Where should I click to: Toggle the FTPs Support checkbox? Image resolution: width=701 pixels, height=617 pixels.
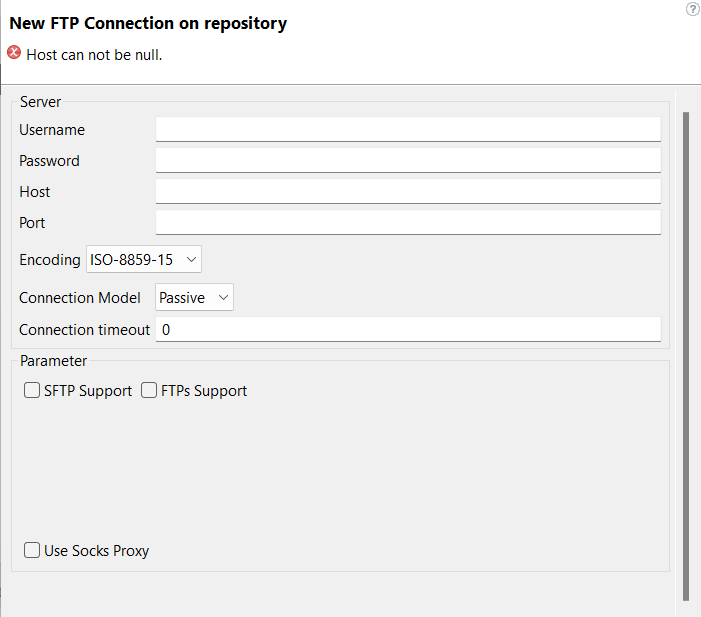149,391
